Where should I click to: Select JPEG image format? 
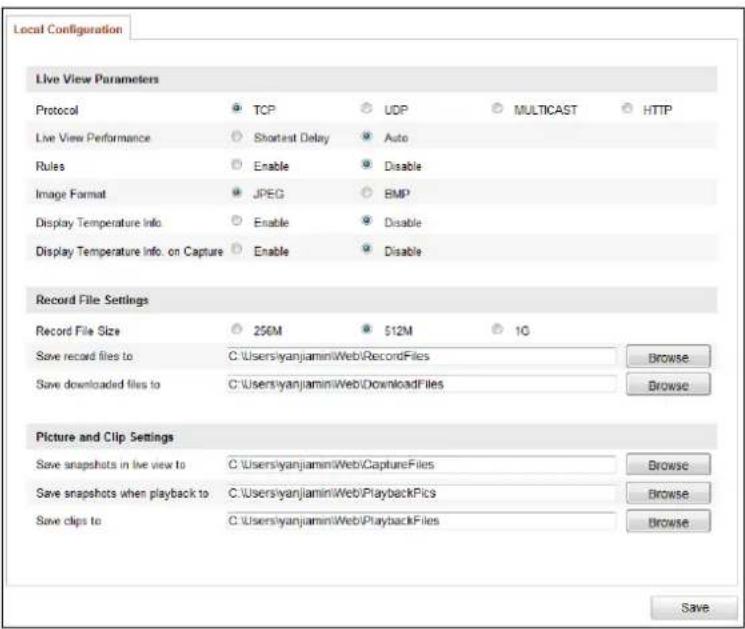[x=236, y=193]
